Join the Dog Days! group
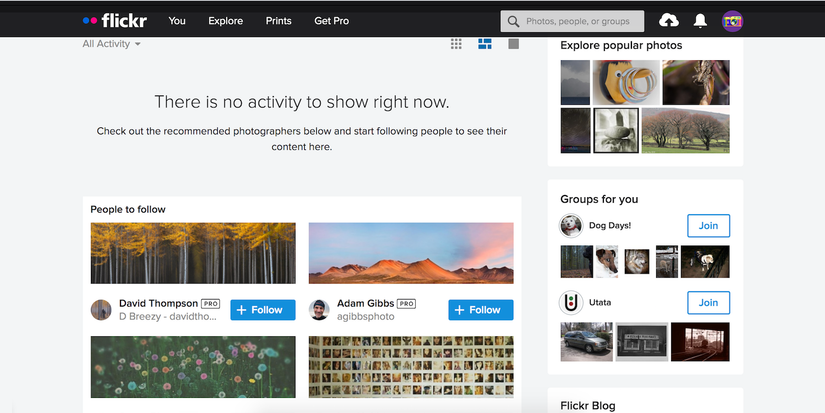 [708, 226]
